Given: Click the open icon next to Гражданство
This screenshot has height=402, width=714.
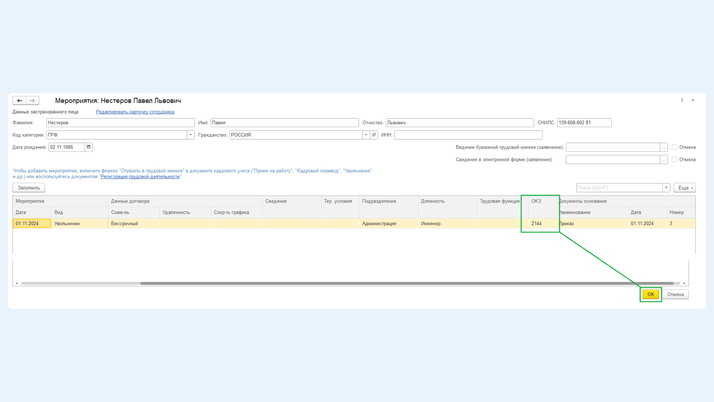Looking at the screenshot, I should [x=374, y=135].
